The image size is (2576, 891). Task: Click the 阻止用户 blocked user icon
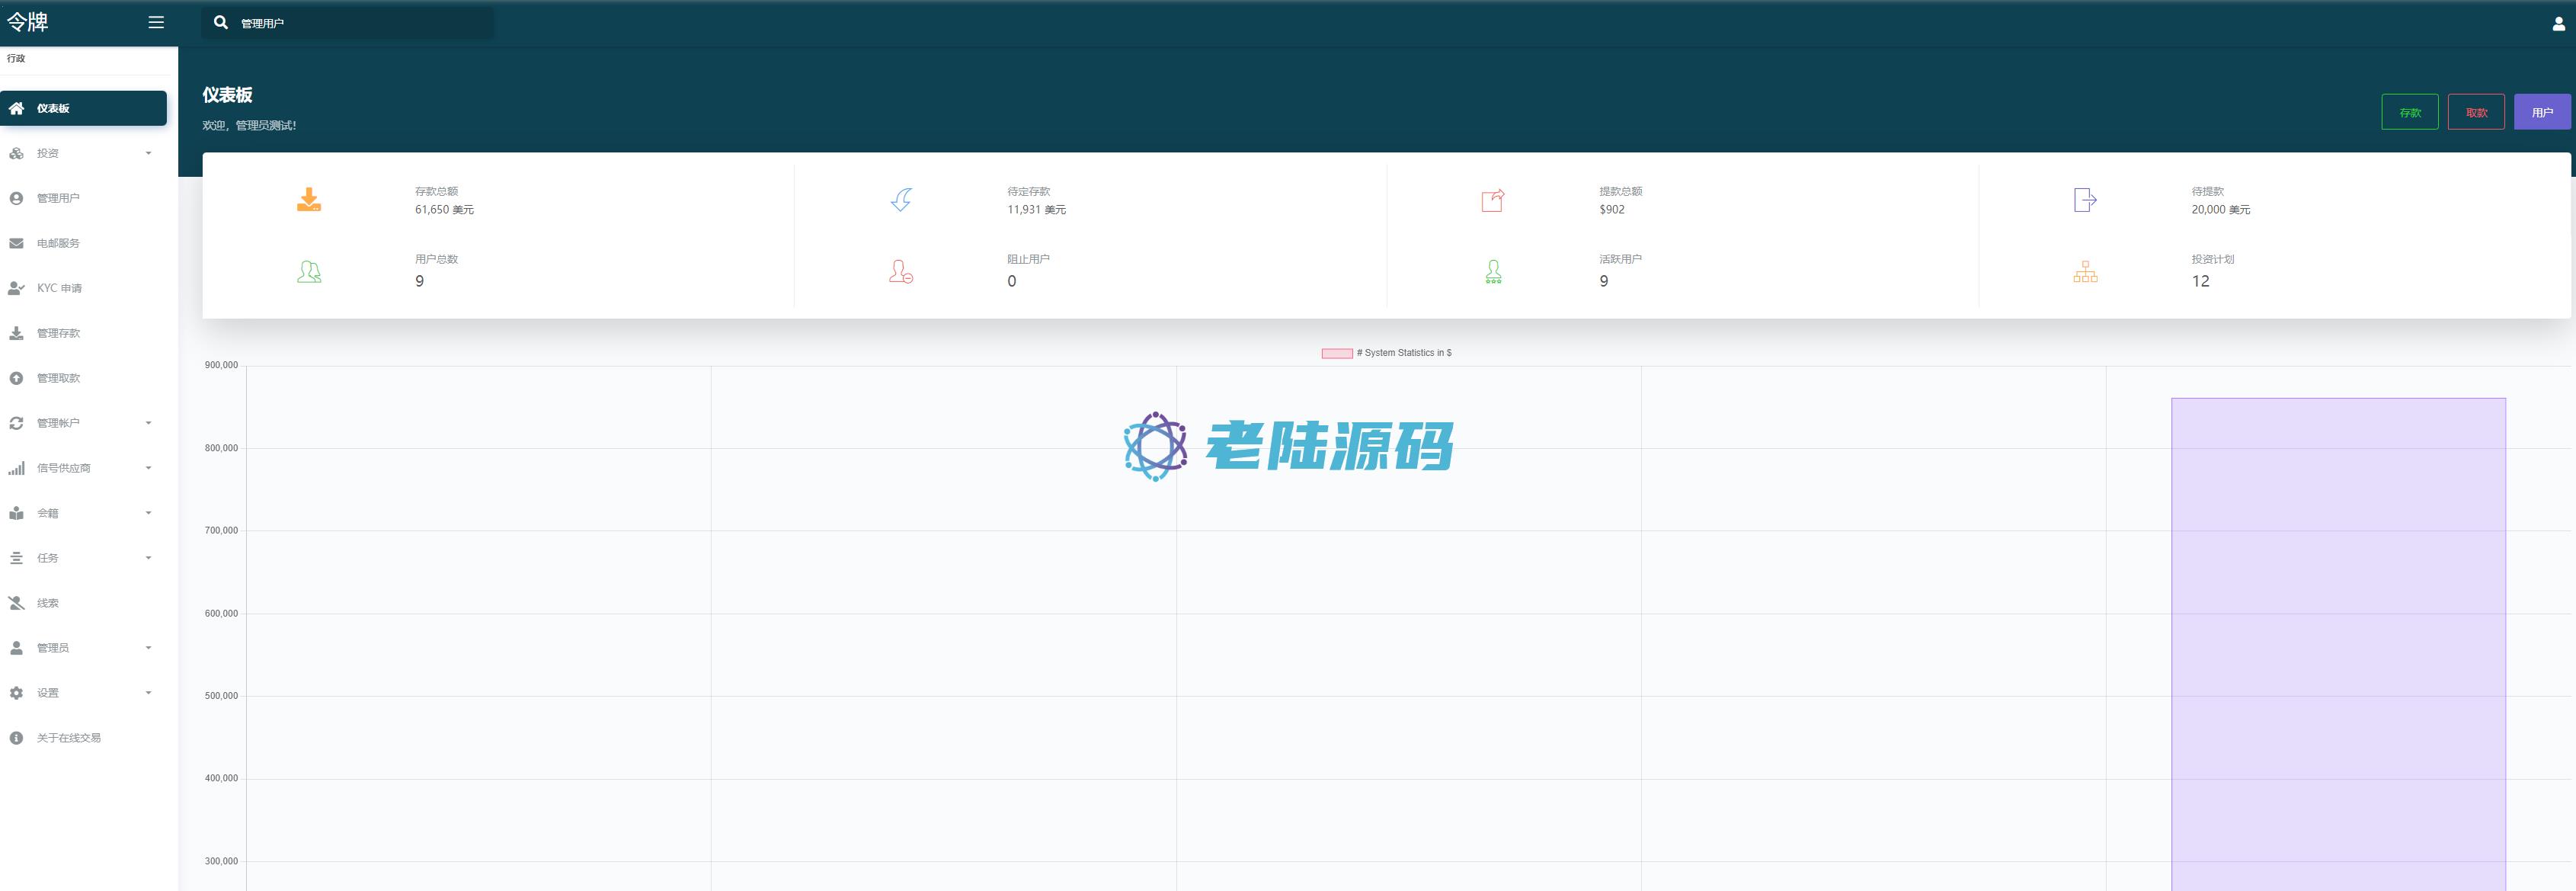pos(901,272)
